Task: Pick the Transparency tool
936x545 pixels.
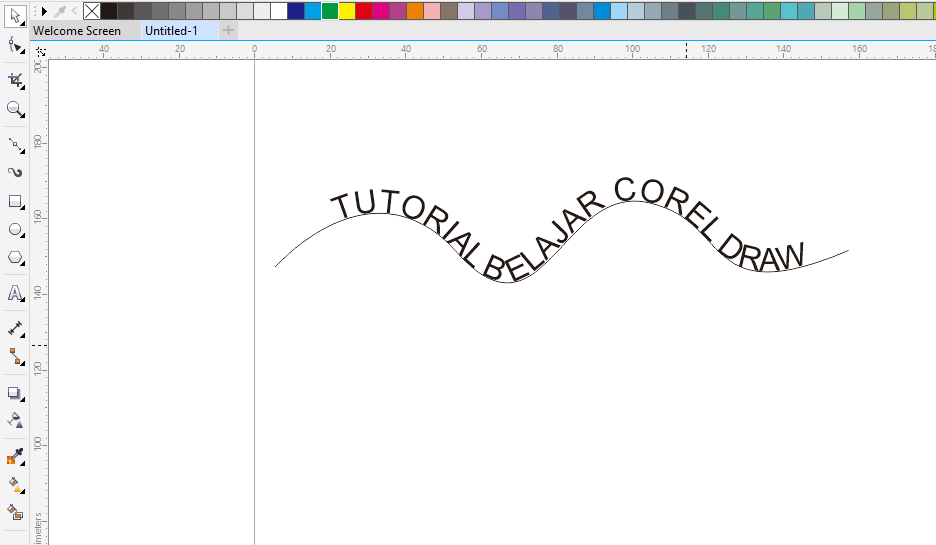Action: click(x=15, y=421)
